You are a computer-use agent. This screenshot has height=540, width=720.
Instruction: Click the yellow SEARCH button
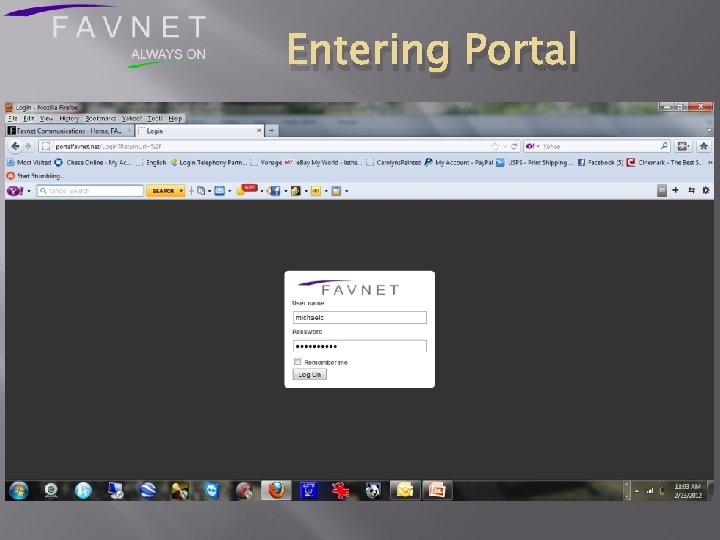click(163, 191)
